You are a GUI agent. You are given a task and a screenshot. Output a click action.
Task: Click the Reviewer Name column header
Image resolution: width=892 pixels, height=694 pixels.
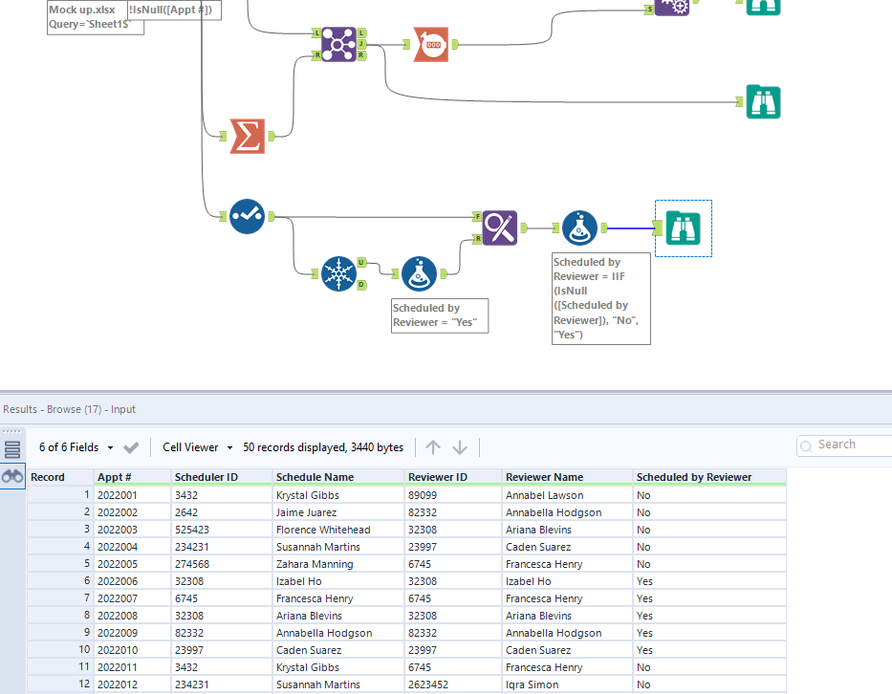(543, 477)
